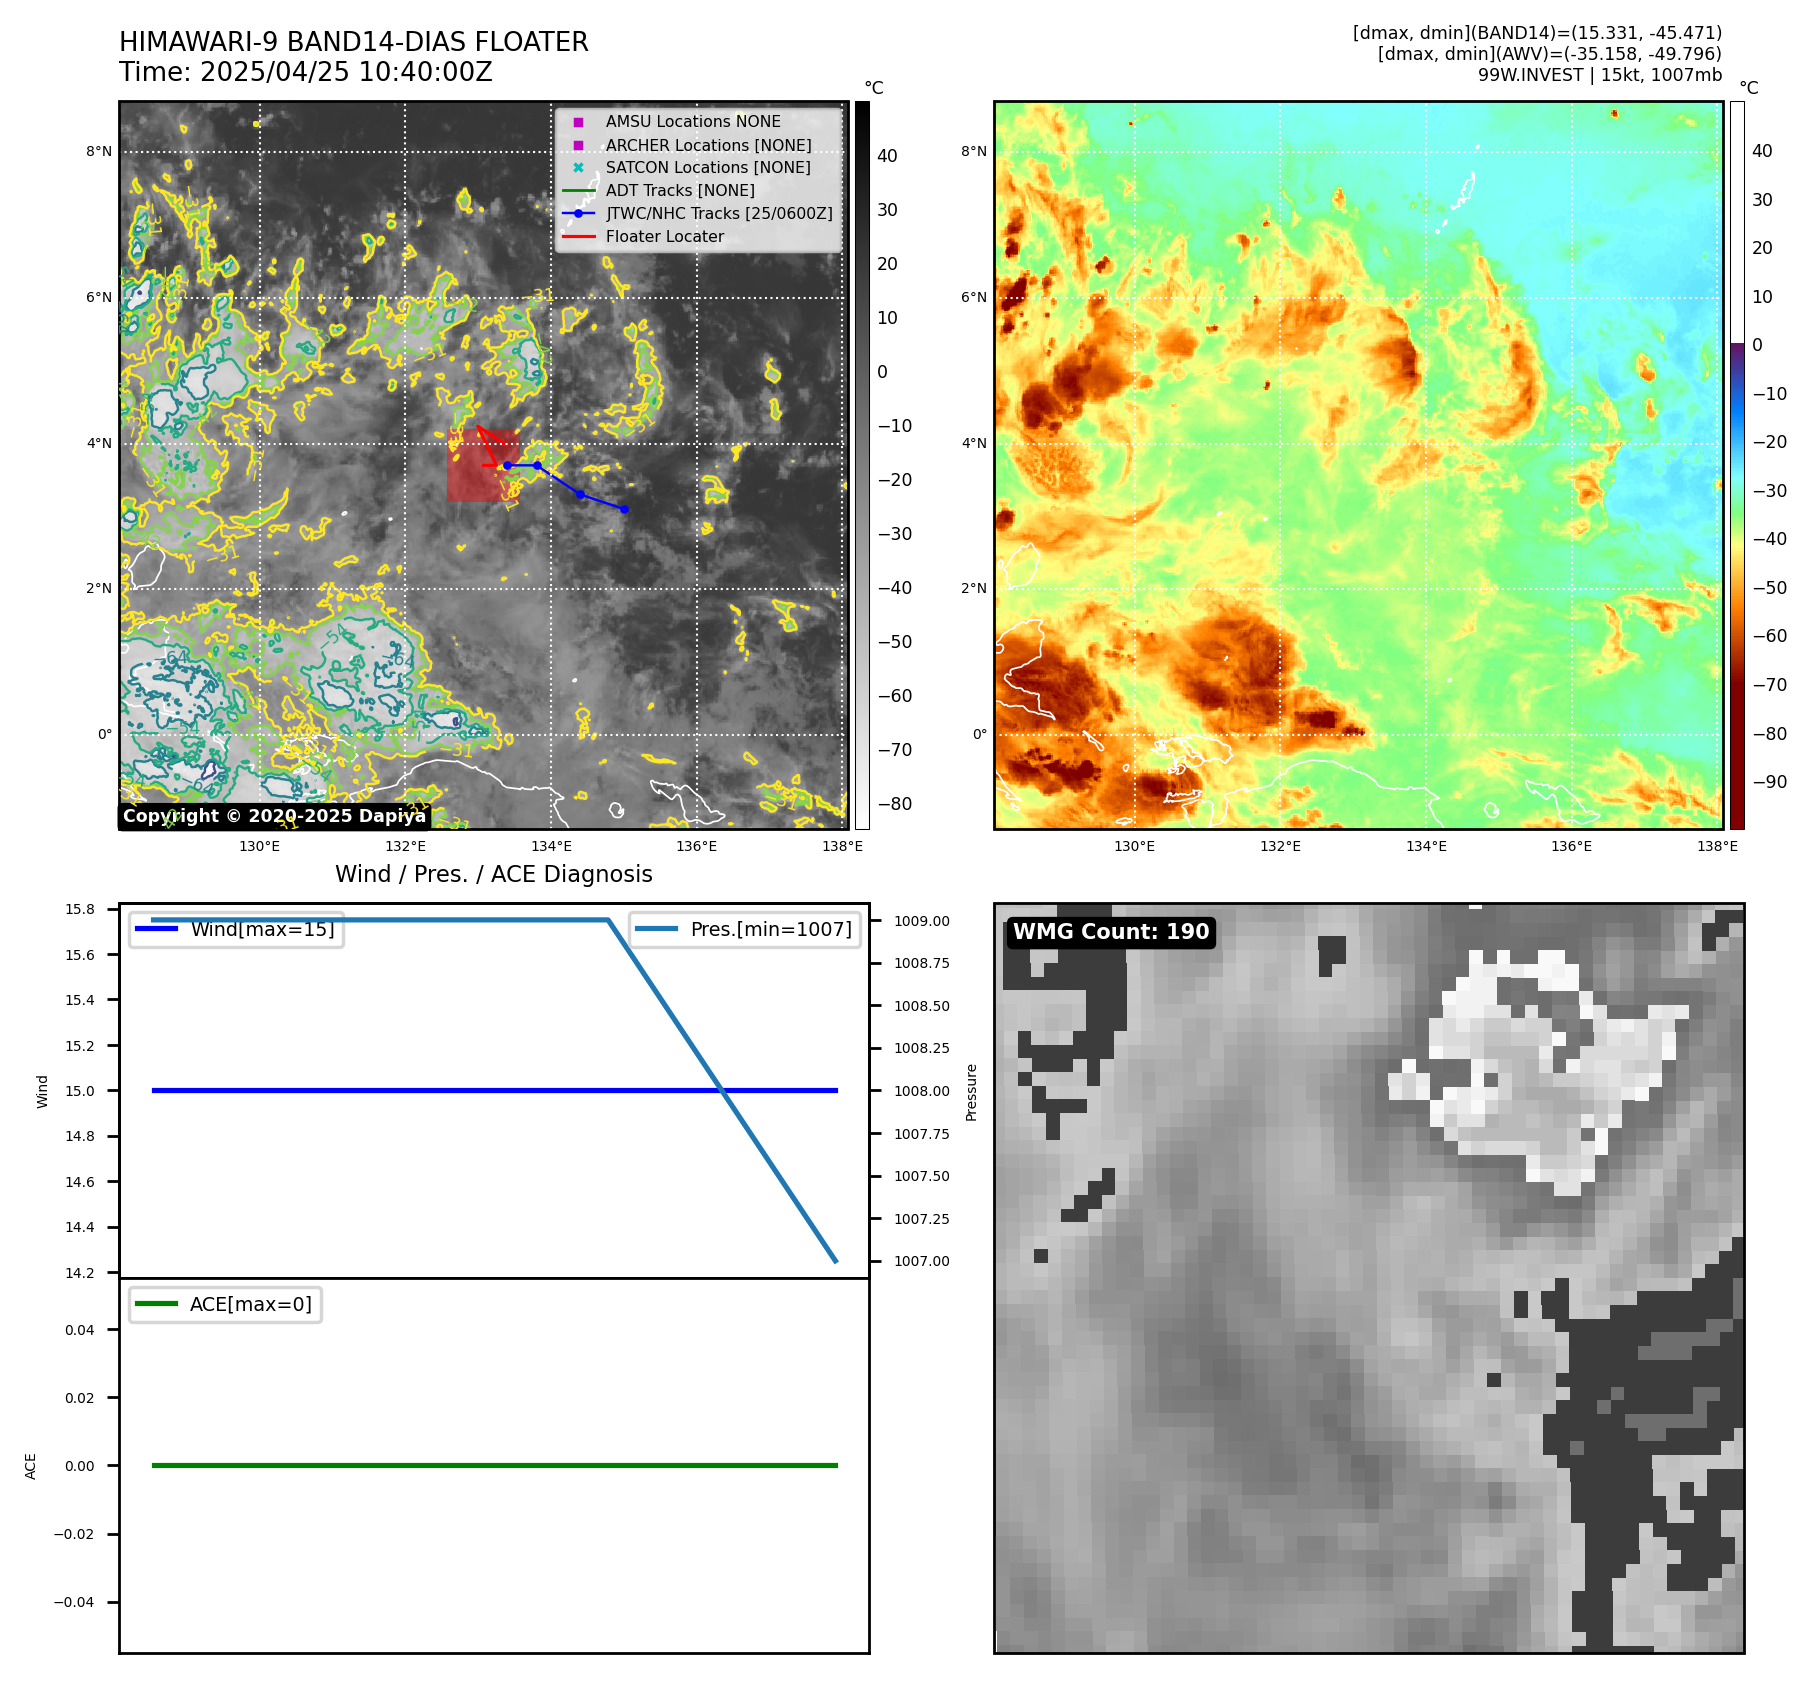Click the 'ACE[max=0]' legend text
This screenshot has width=1813, height=1690.
coord(251,1304)
